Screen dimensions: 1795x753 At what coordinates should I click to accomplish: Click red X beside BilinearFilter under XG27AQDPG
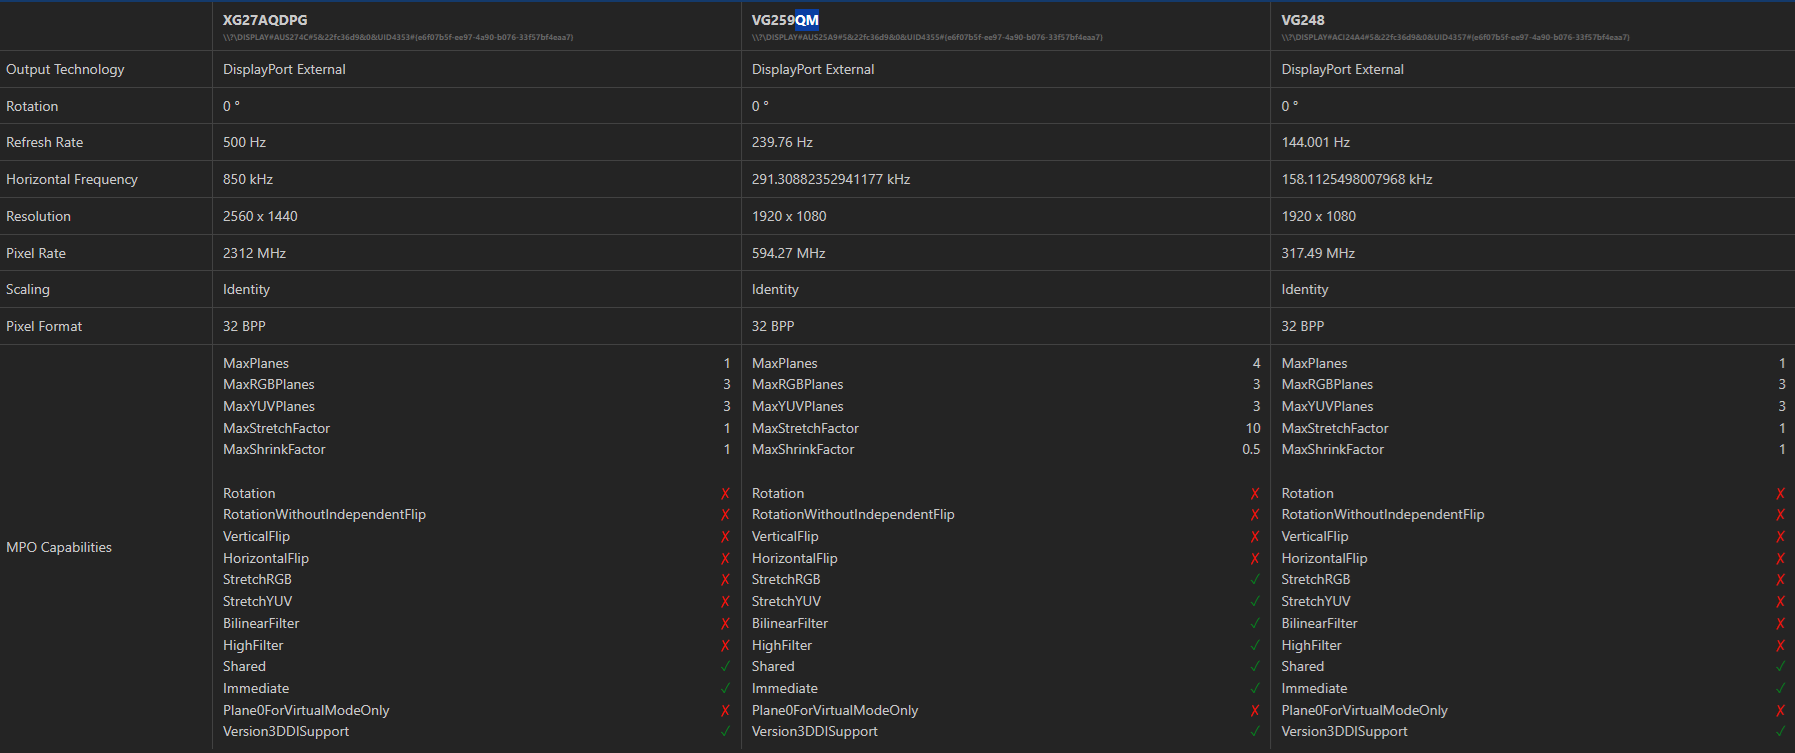[725, 624]
